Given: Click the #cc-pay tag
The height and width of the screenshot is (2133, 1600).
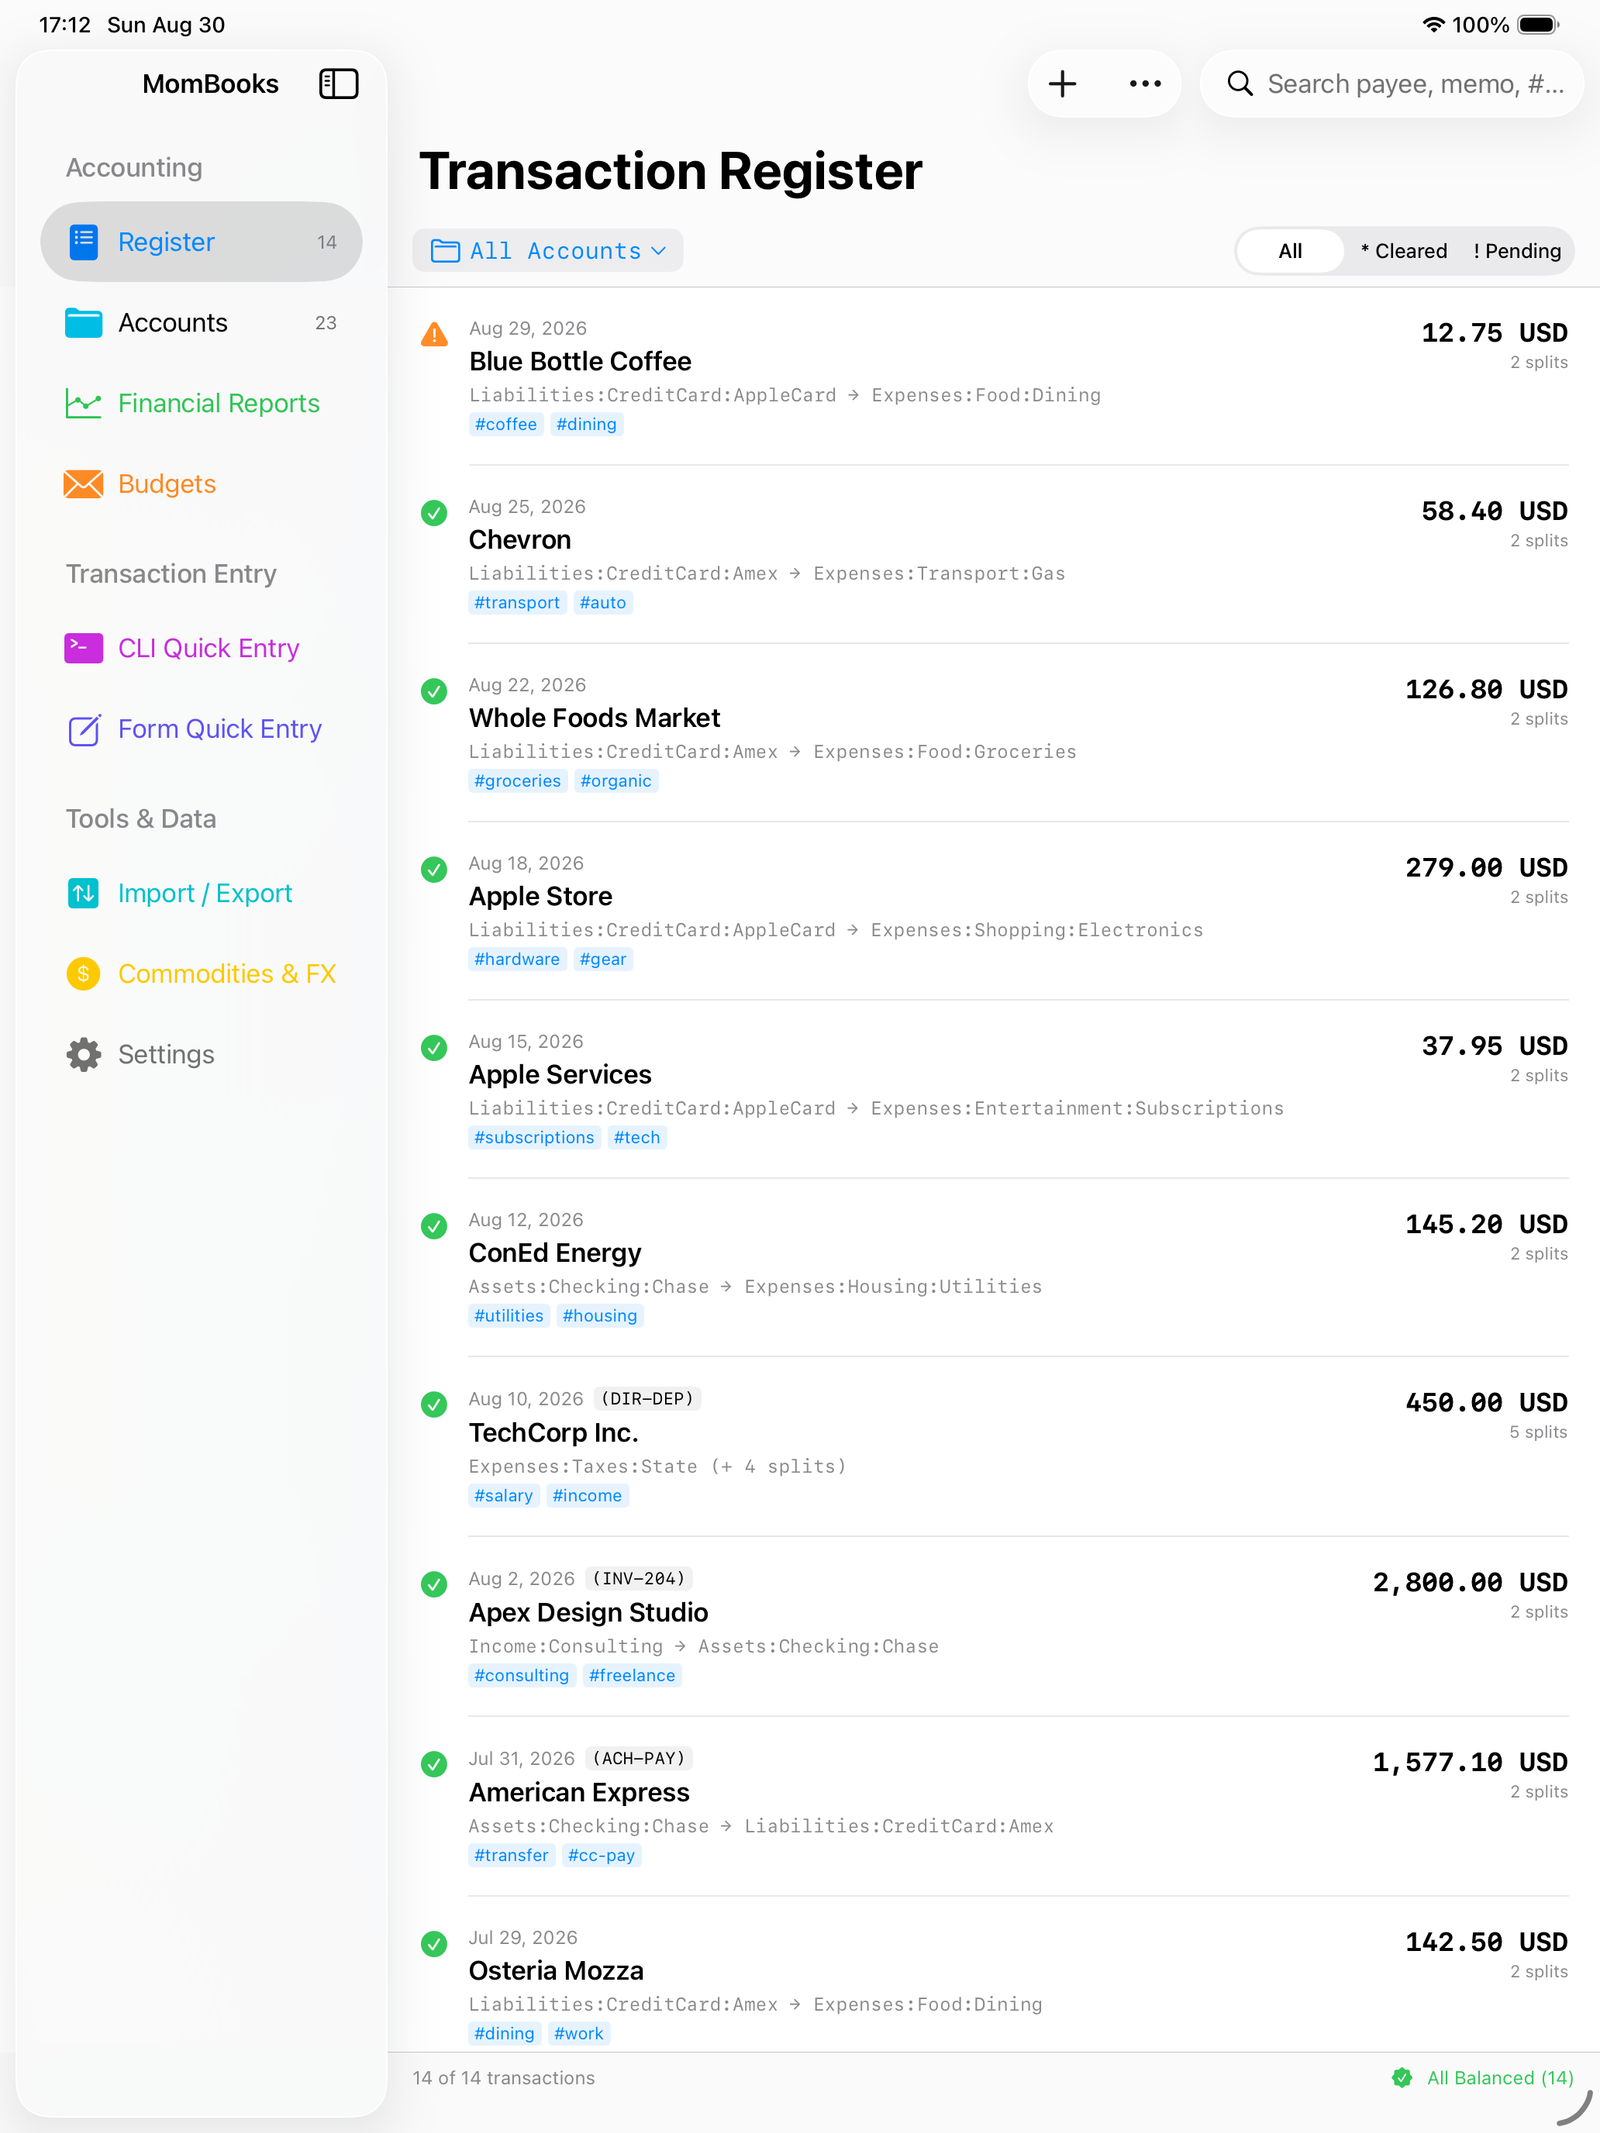Looking at the screenshot, I should (x=602, y=1855).
